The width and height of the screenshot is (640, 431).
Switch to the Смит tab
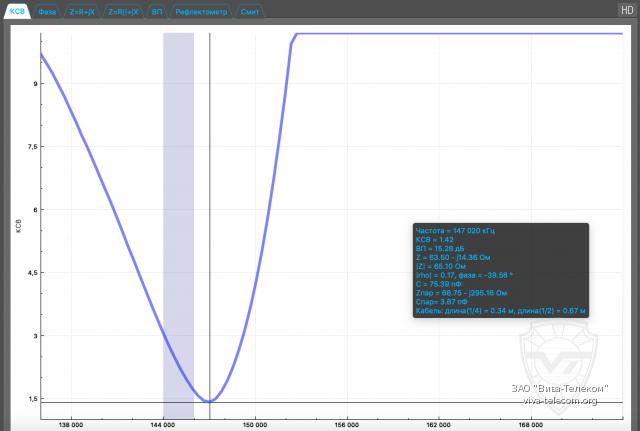249,12
